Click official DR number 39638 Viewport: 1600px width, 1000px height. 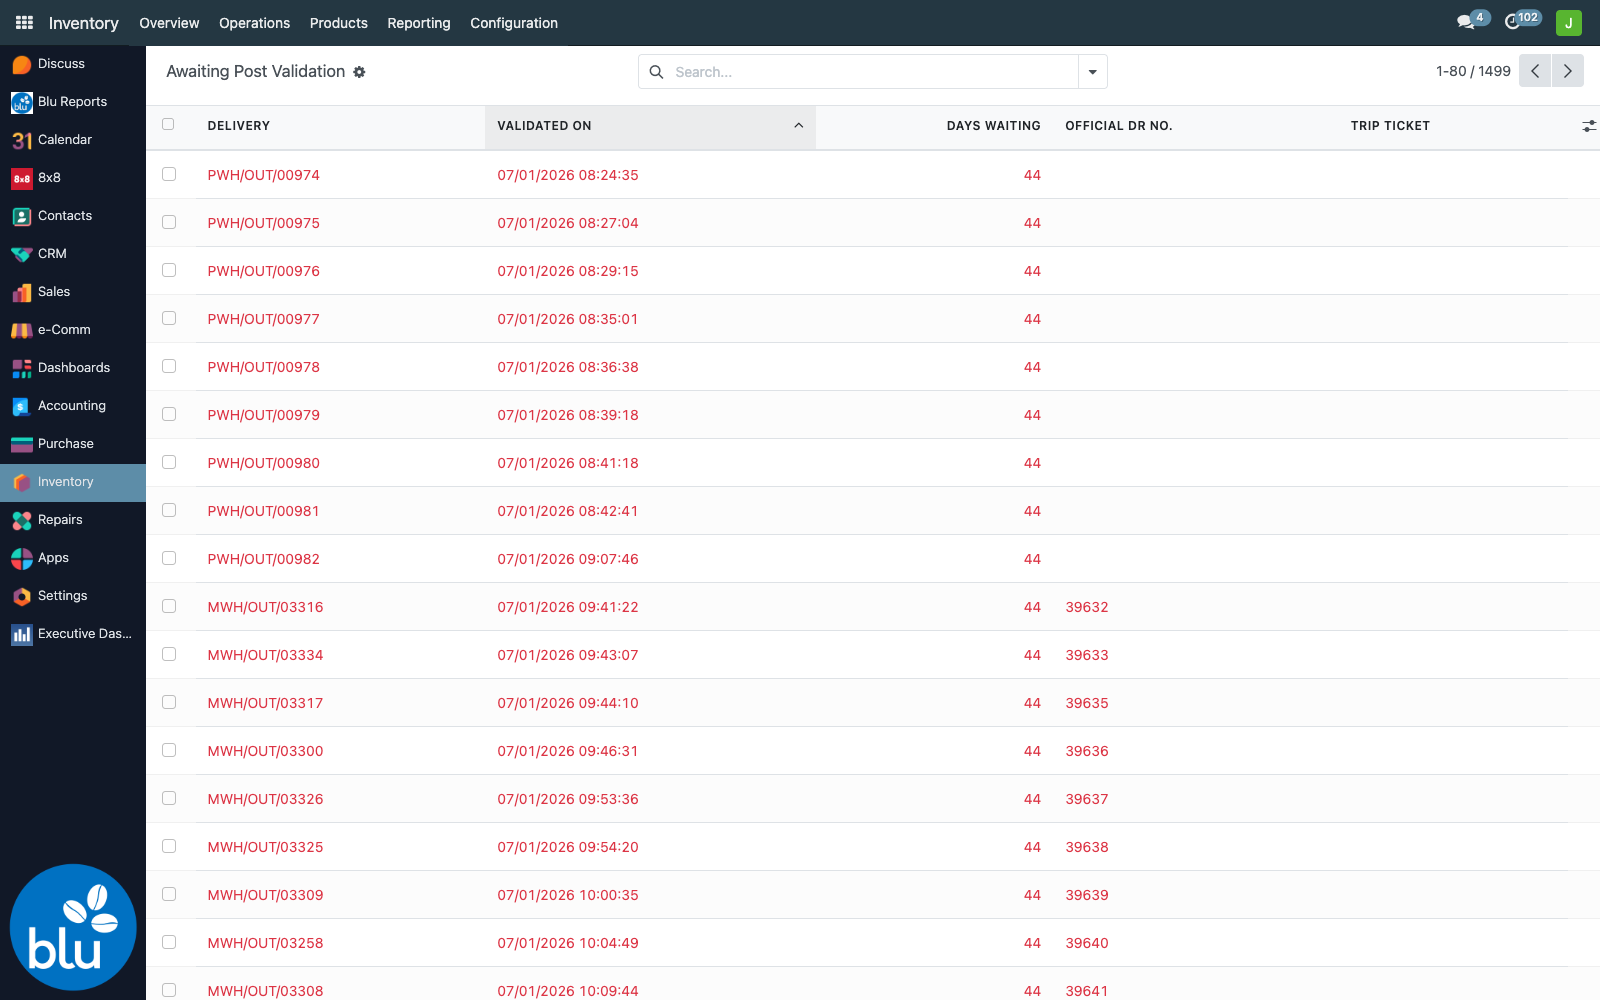(x=1087, y=847)
